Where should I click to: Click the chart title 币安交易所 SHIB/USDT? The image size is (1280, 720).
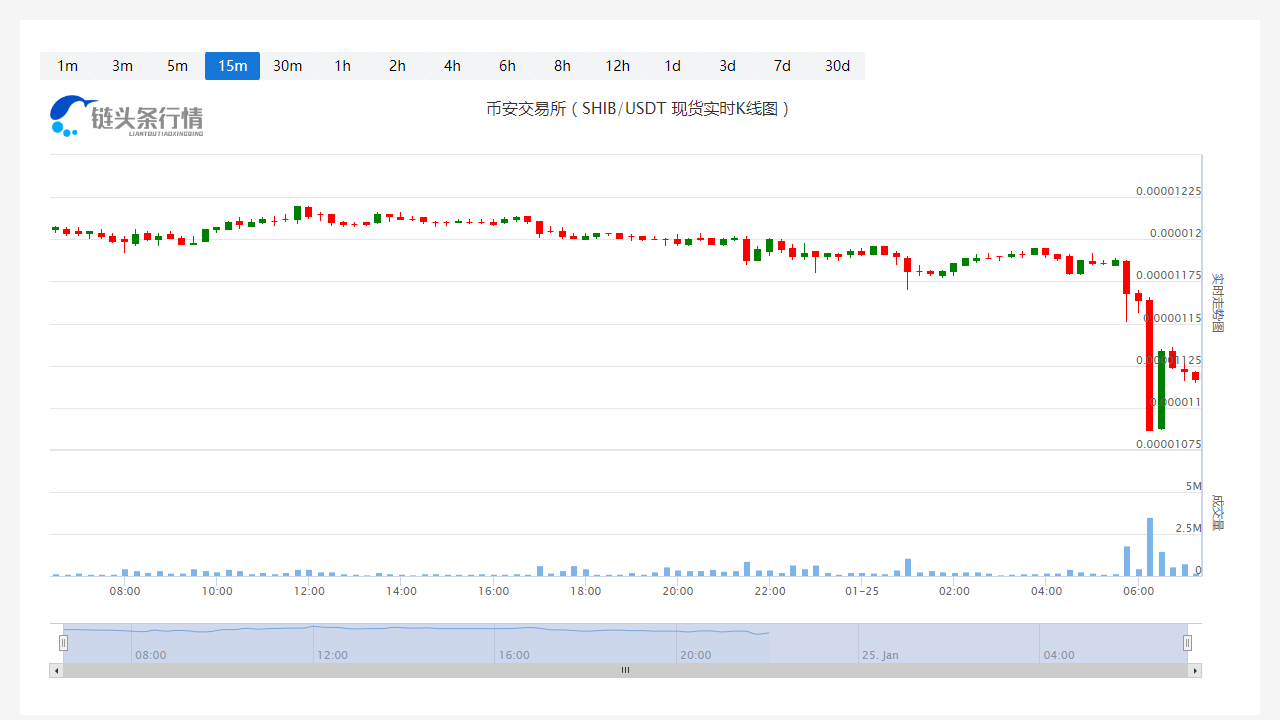coord(639,109)
